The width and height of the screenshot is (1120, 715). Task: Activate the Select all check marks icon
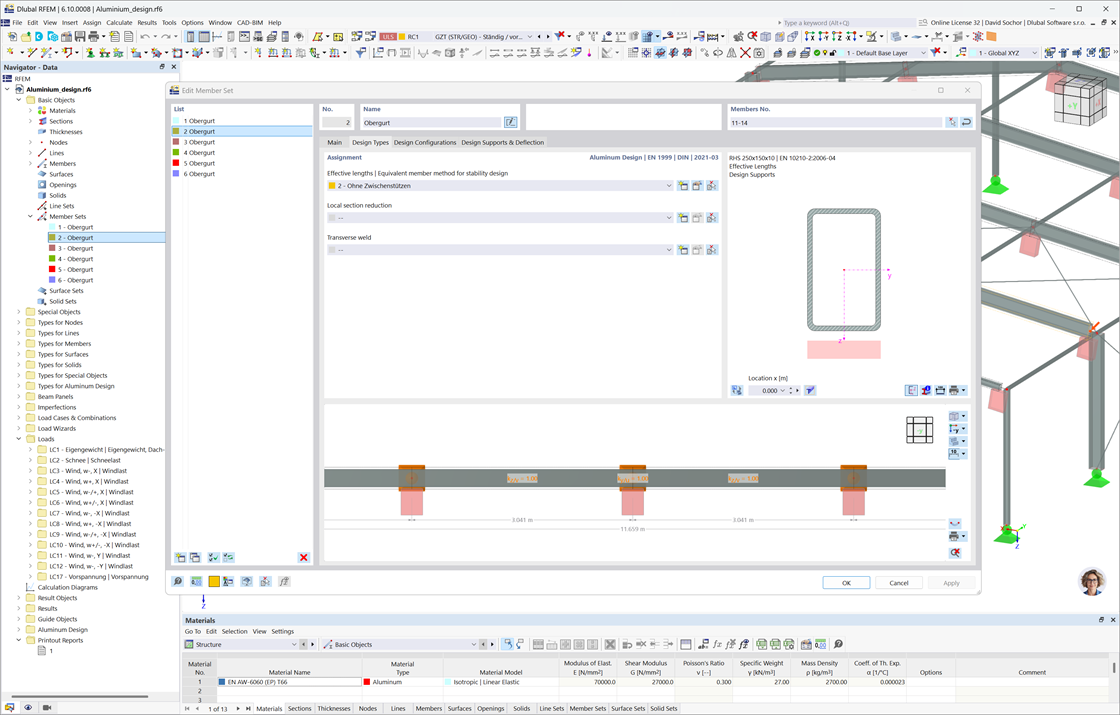(212, 558)
